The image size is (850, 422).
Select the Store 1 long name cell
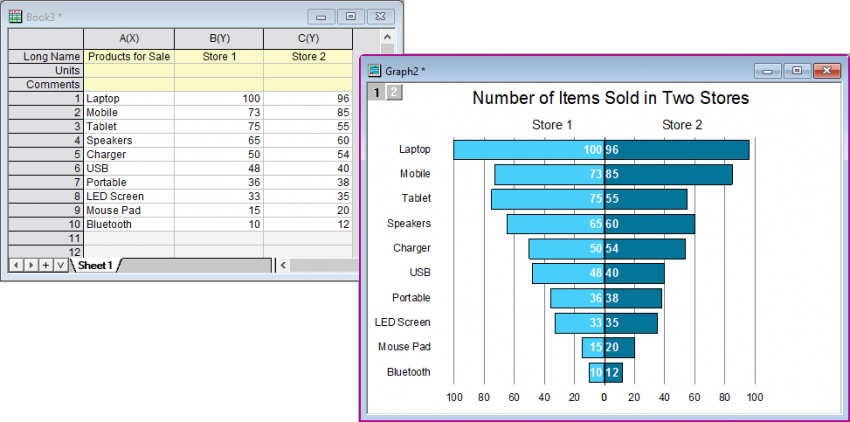point(219,56)
